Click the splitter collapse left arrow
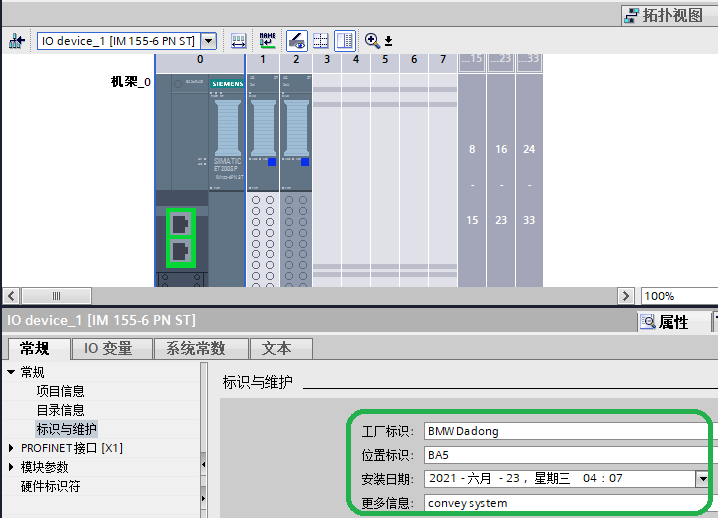The image size is (718, 519). (204, 465)
